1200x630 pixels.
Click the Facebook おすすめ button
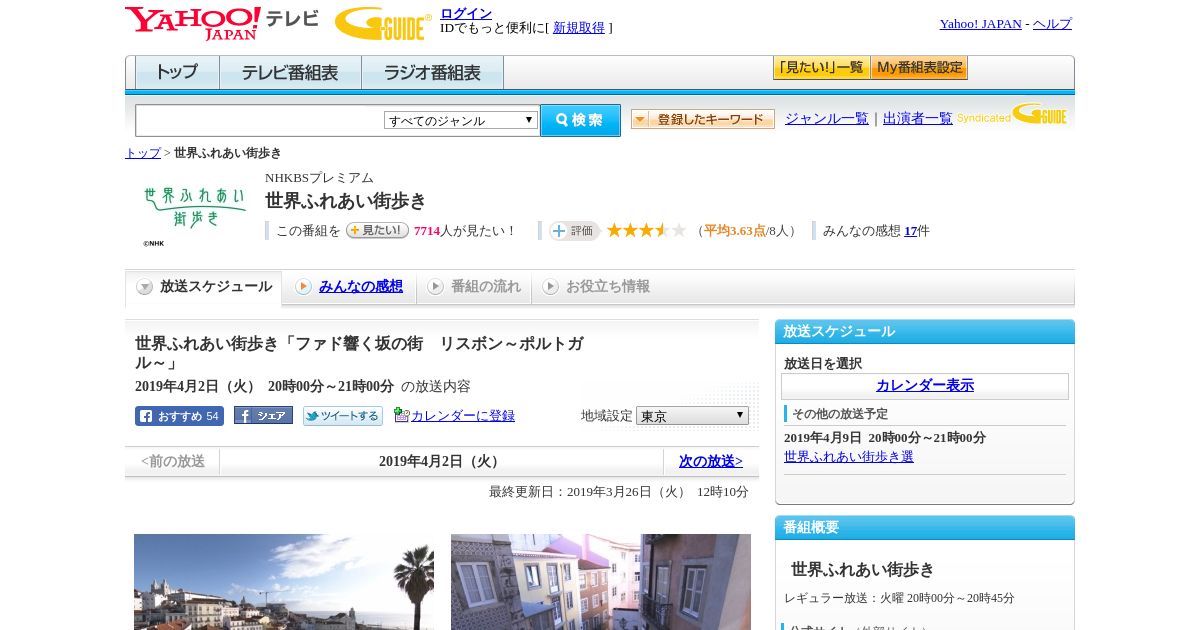click(x=179, y=416)
